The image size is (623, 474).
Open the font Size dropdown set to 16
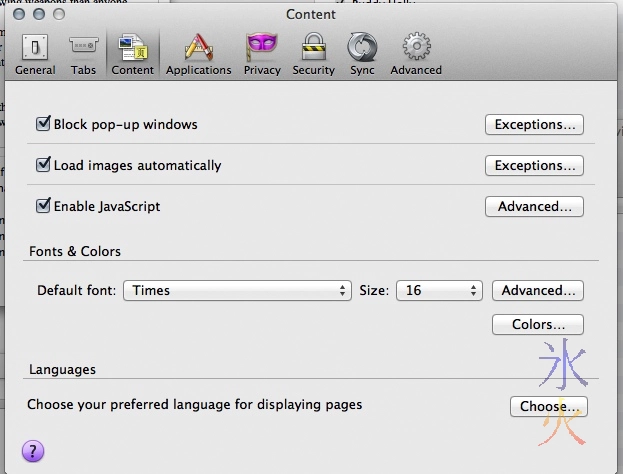click(439, 290)
